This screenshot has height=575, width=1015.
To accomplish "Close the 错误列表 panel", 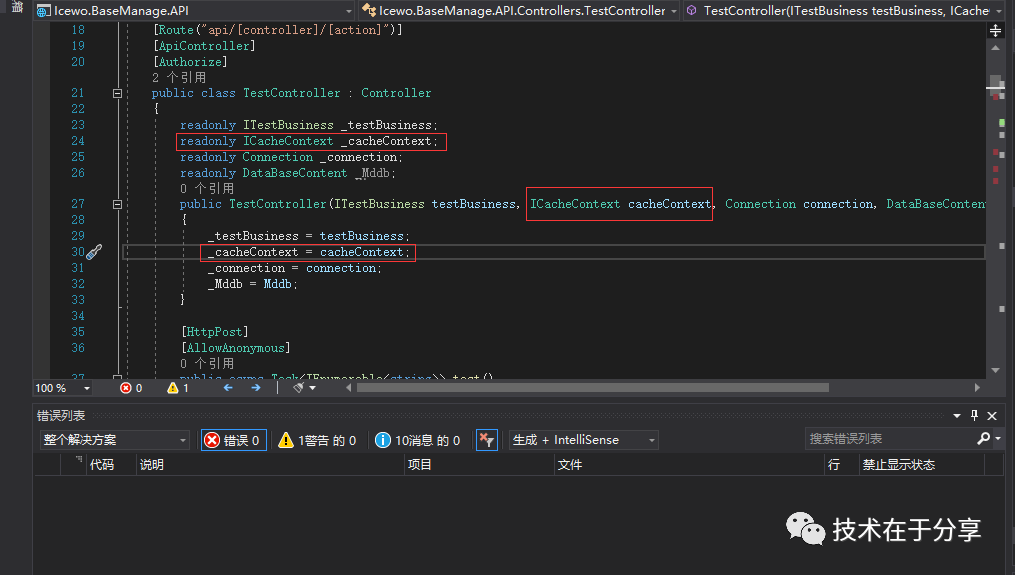I will coord(992,416).
